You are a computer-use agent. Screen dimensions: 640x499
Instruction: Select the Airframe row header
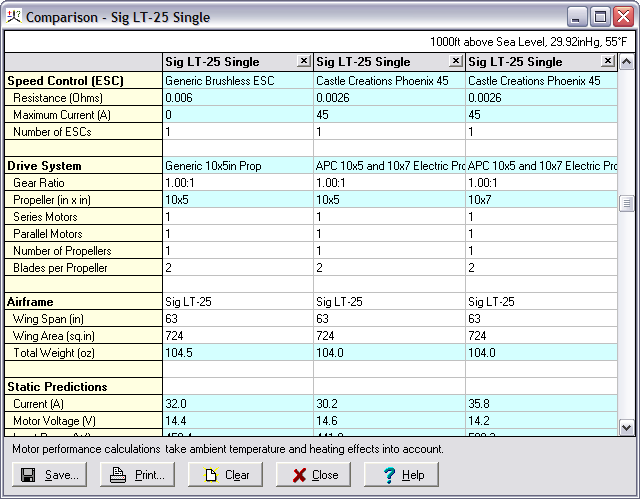tap(84, 302)
